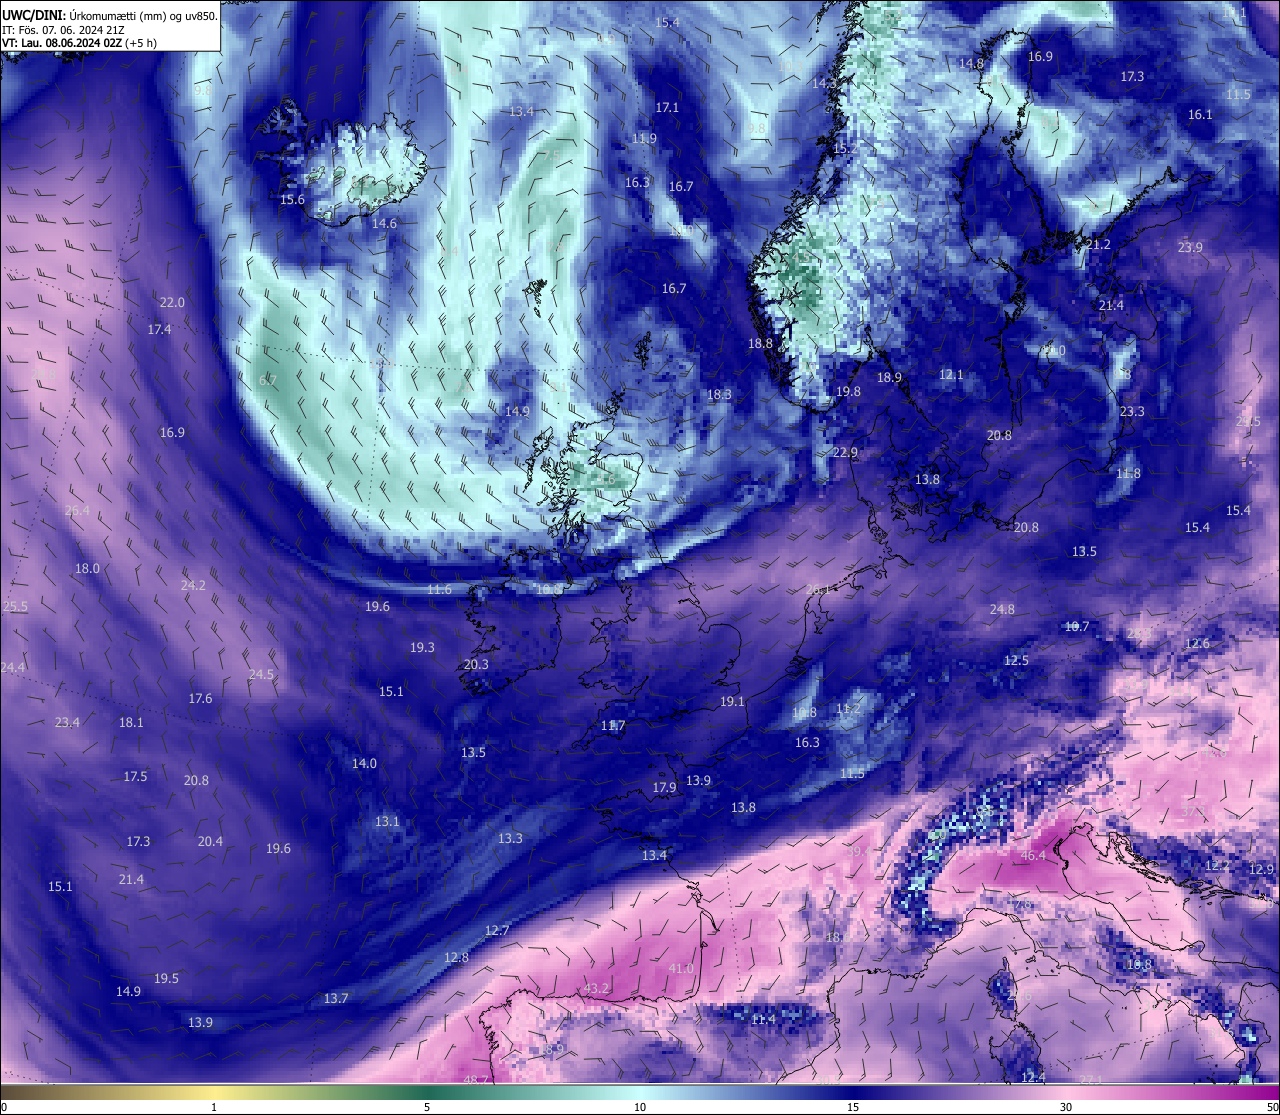The width and height of the screenshot is (1280, 1115).
Task: Click the map value '17.5'
Action: pyautogui.click(x=135, y=776)
